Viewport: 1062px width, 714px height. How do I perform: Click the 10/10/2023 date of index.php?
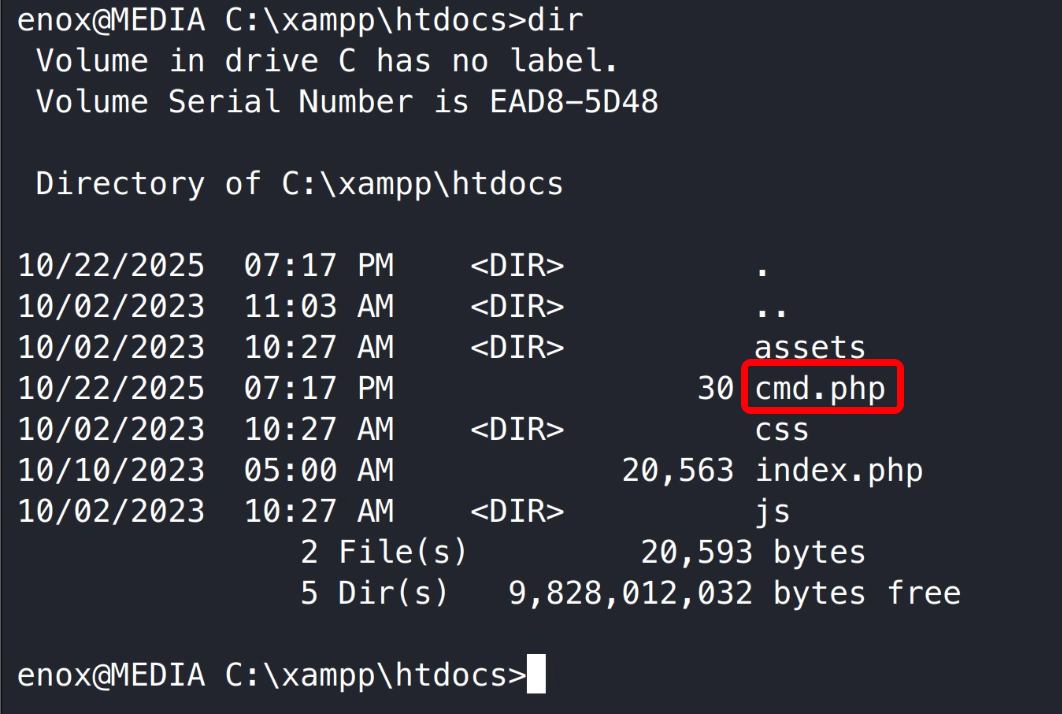pyautogui.click(x=111, y=470)
